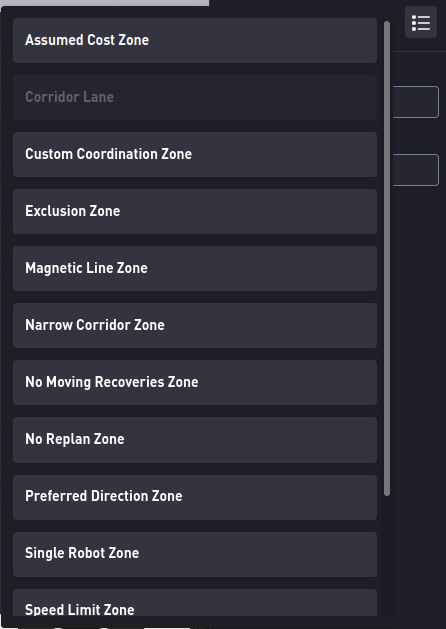This screenshot has width=446, height=629.
Task: Click scrollbar track below the thumb
Action: click(387, 556)
